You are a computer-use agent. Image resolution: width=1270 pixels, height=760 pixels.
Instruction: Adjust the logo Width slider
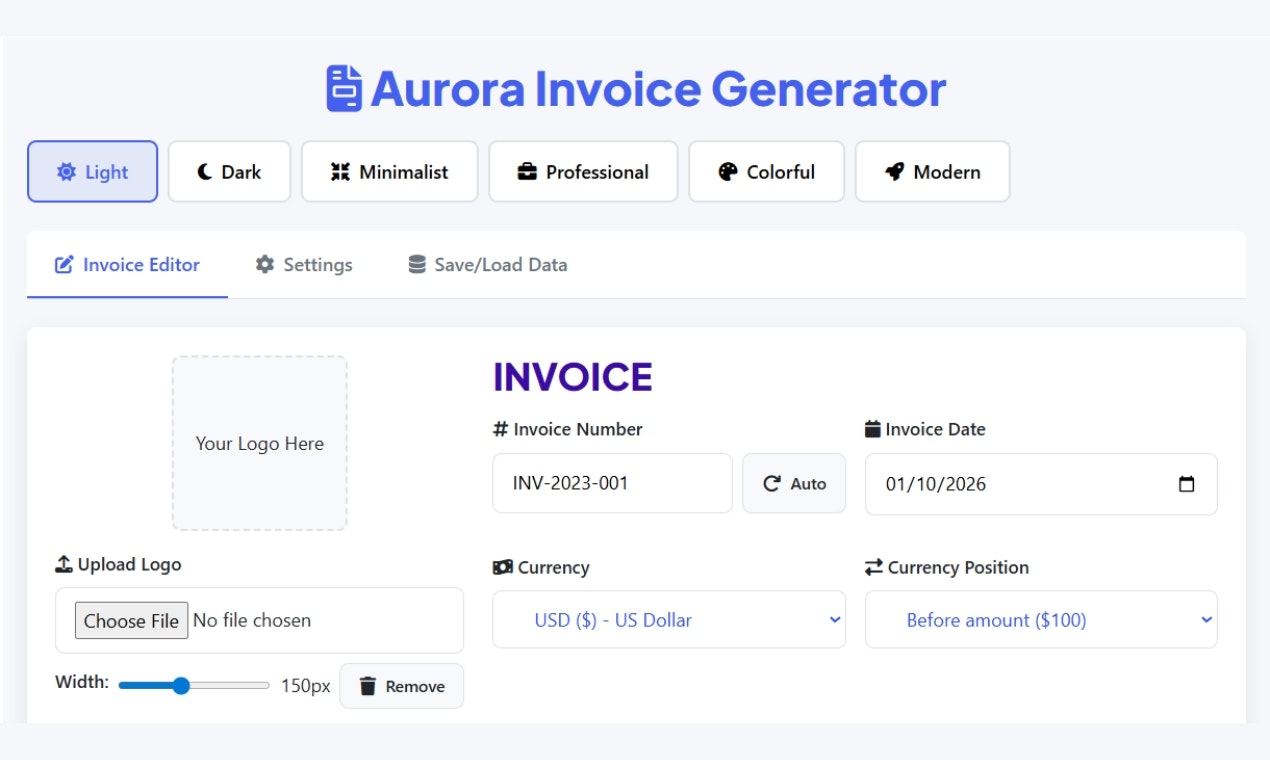coord(181,685)
